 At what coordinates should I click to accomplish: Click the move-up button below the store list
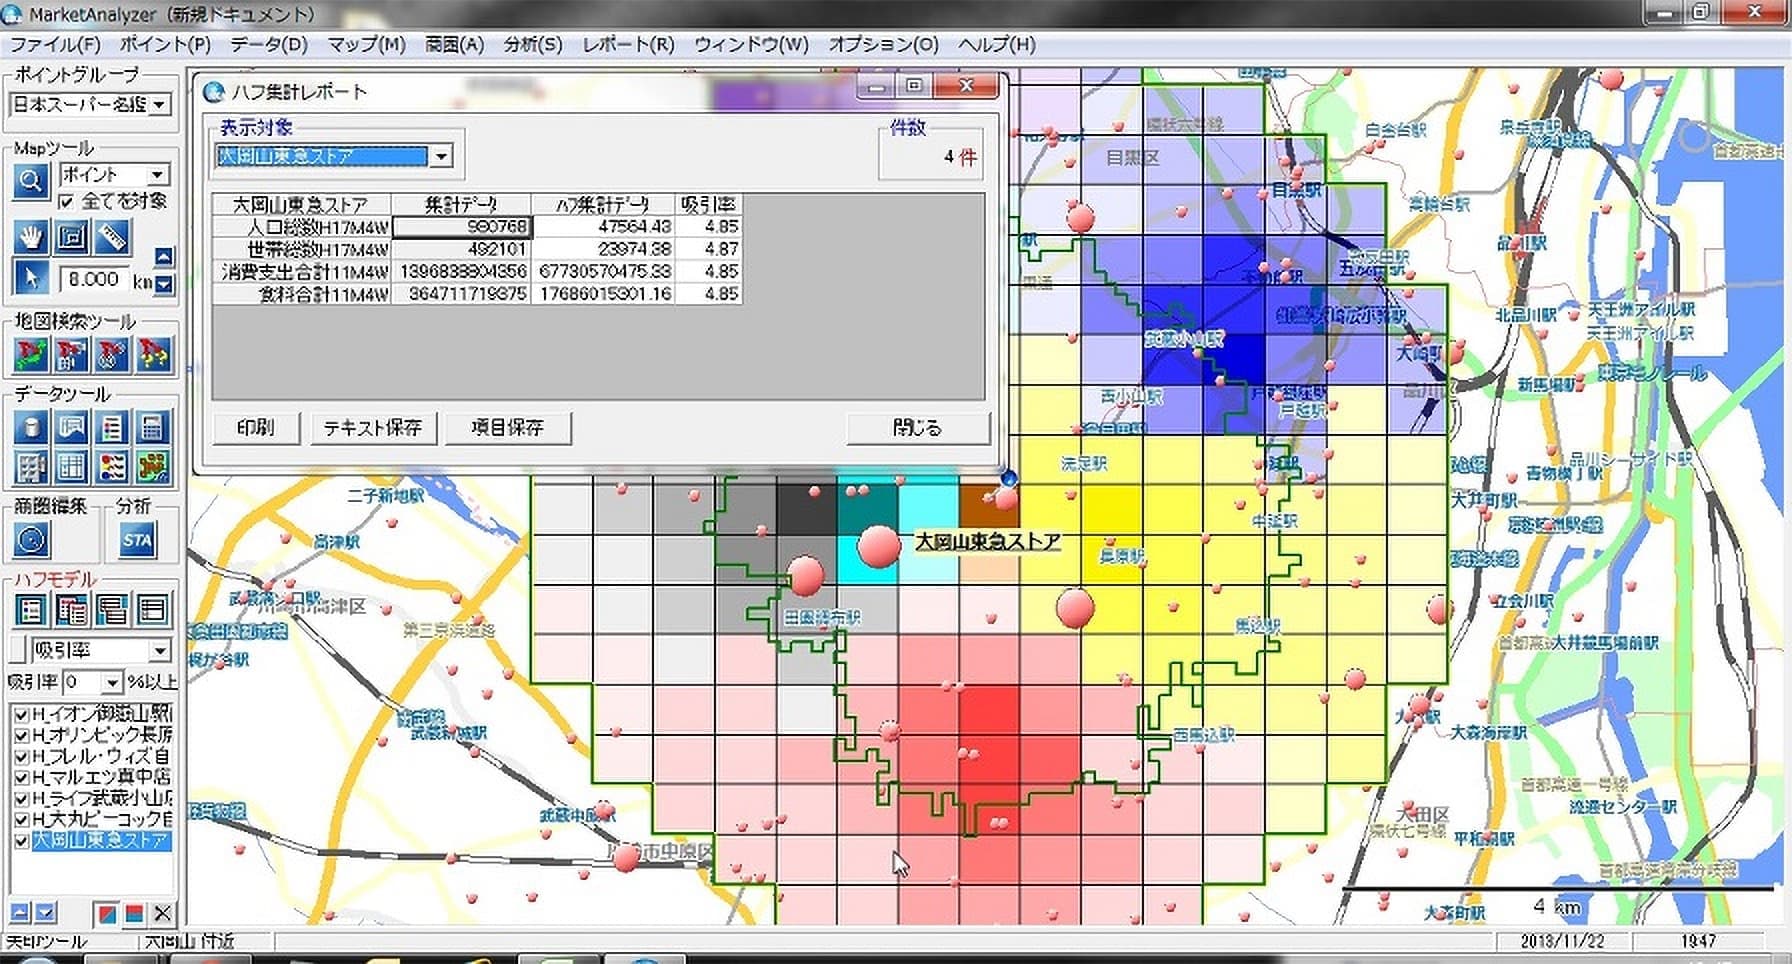pos(19,913)
